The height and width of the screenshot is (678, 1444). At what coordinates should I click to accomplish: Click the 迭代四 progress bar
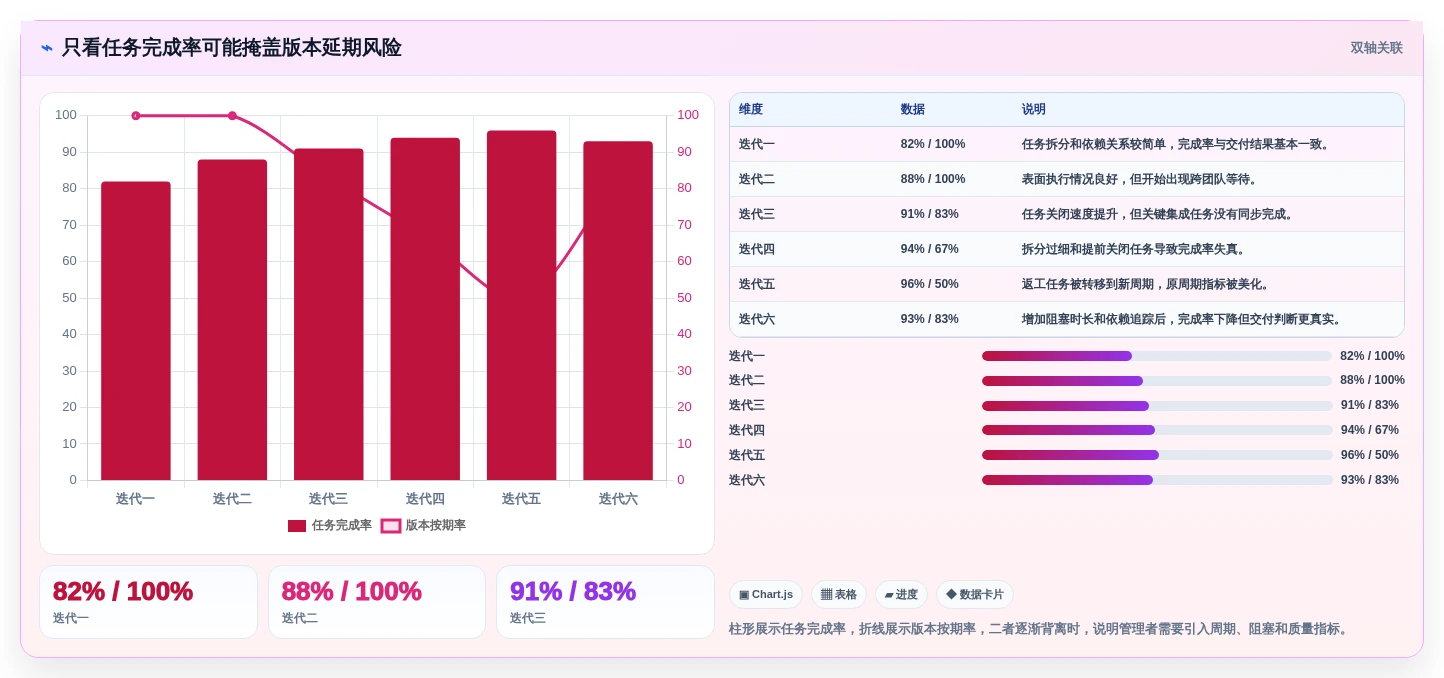tap(1157, 430)
